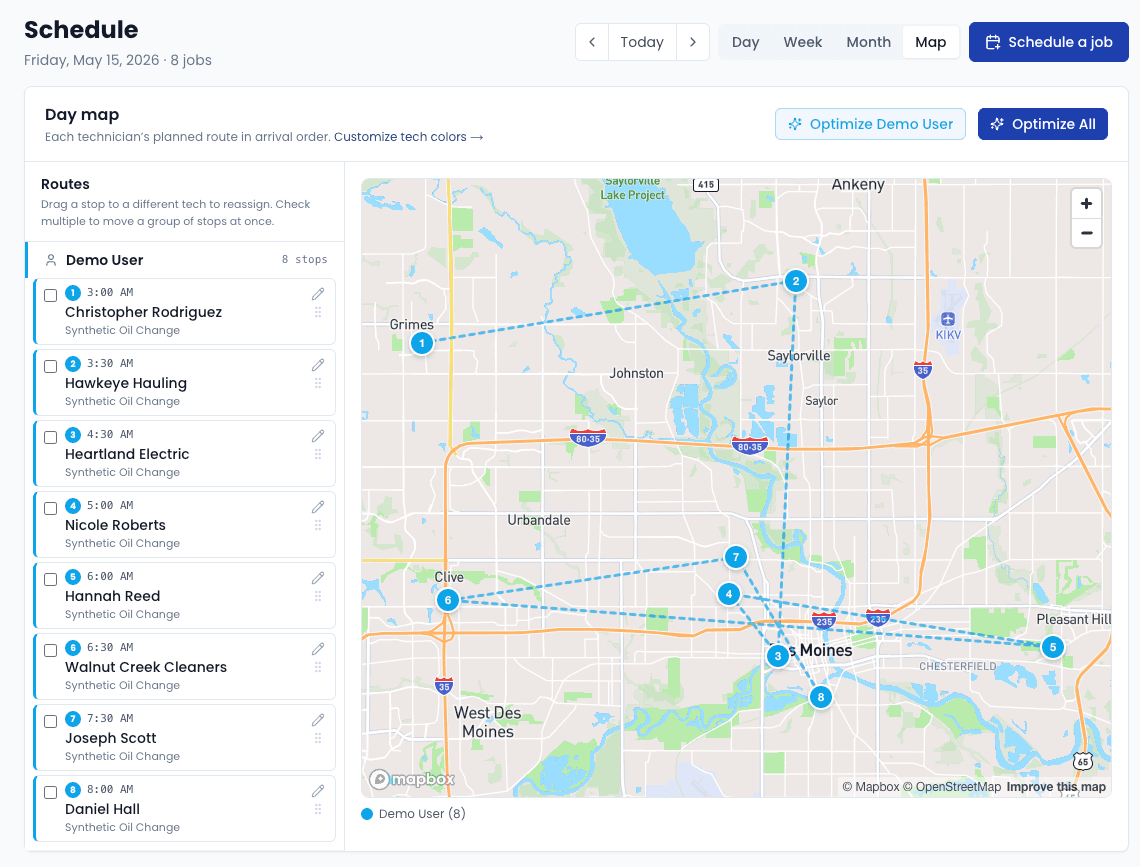Click Improve this map link

pyautogui.click(x=1056, y=787)
